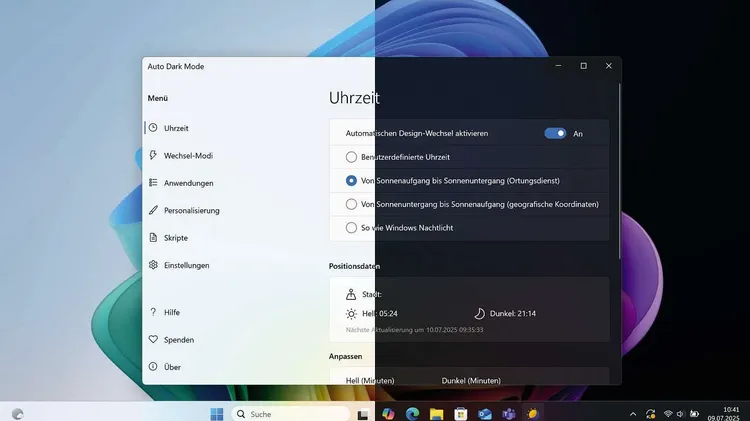Screen dimensions: 750x421
Task: Click the lightning icon beside Wechsel-Modi
Action: point(153,155)
